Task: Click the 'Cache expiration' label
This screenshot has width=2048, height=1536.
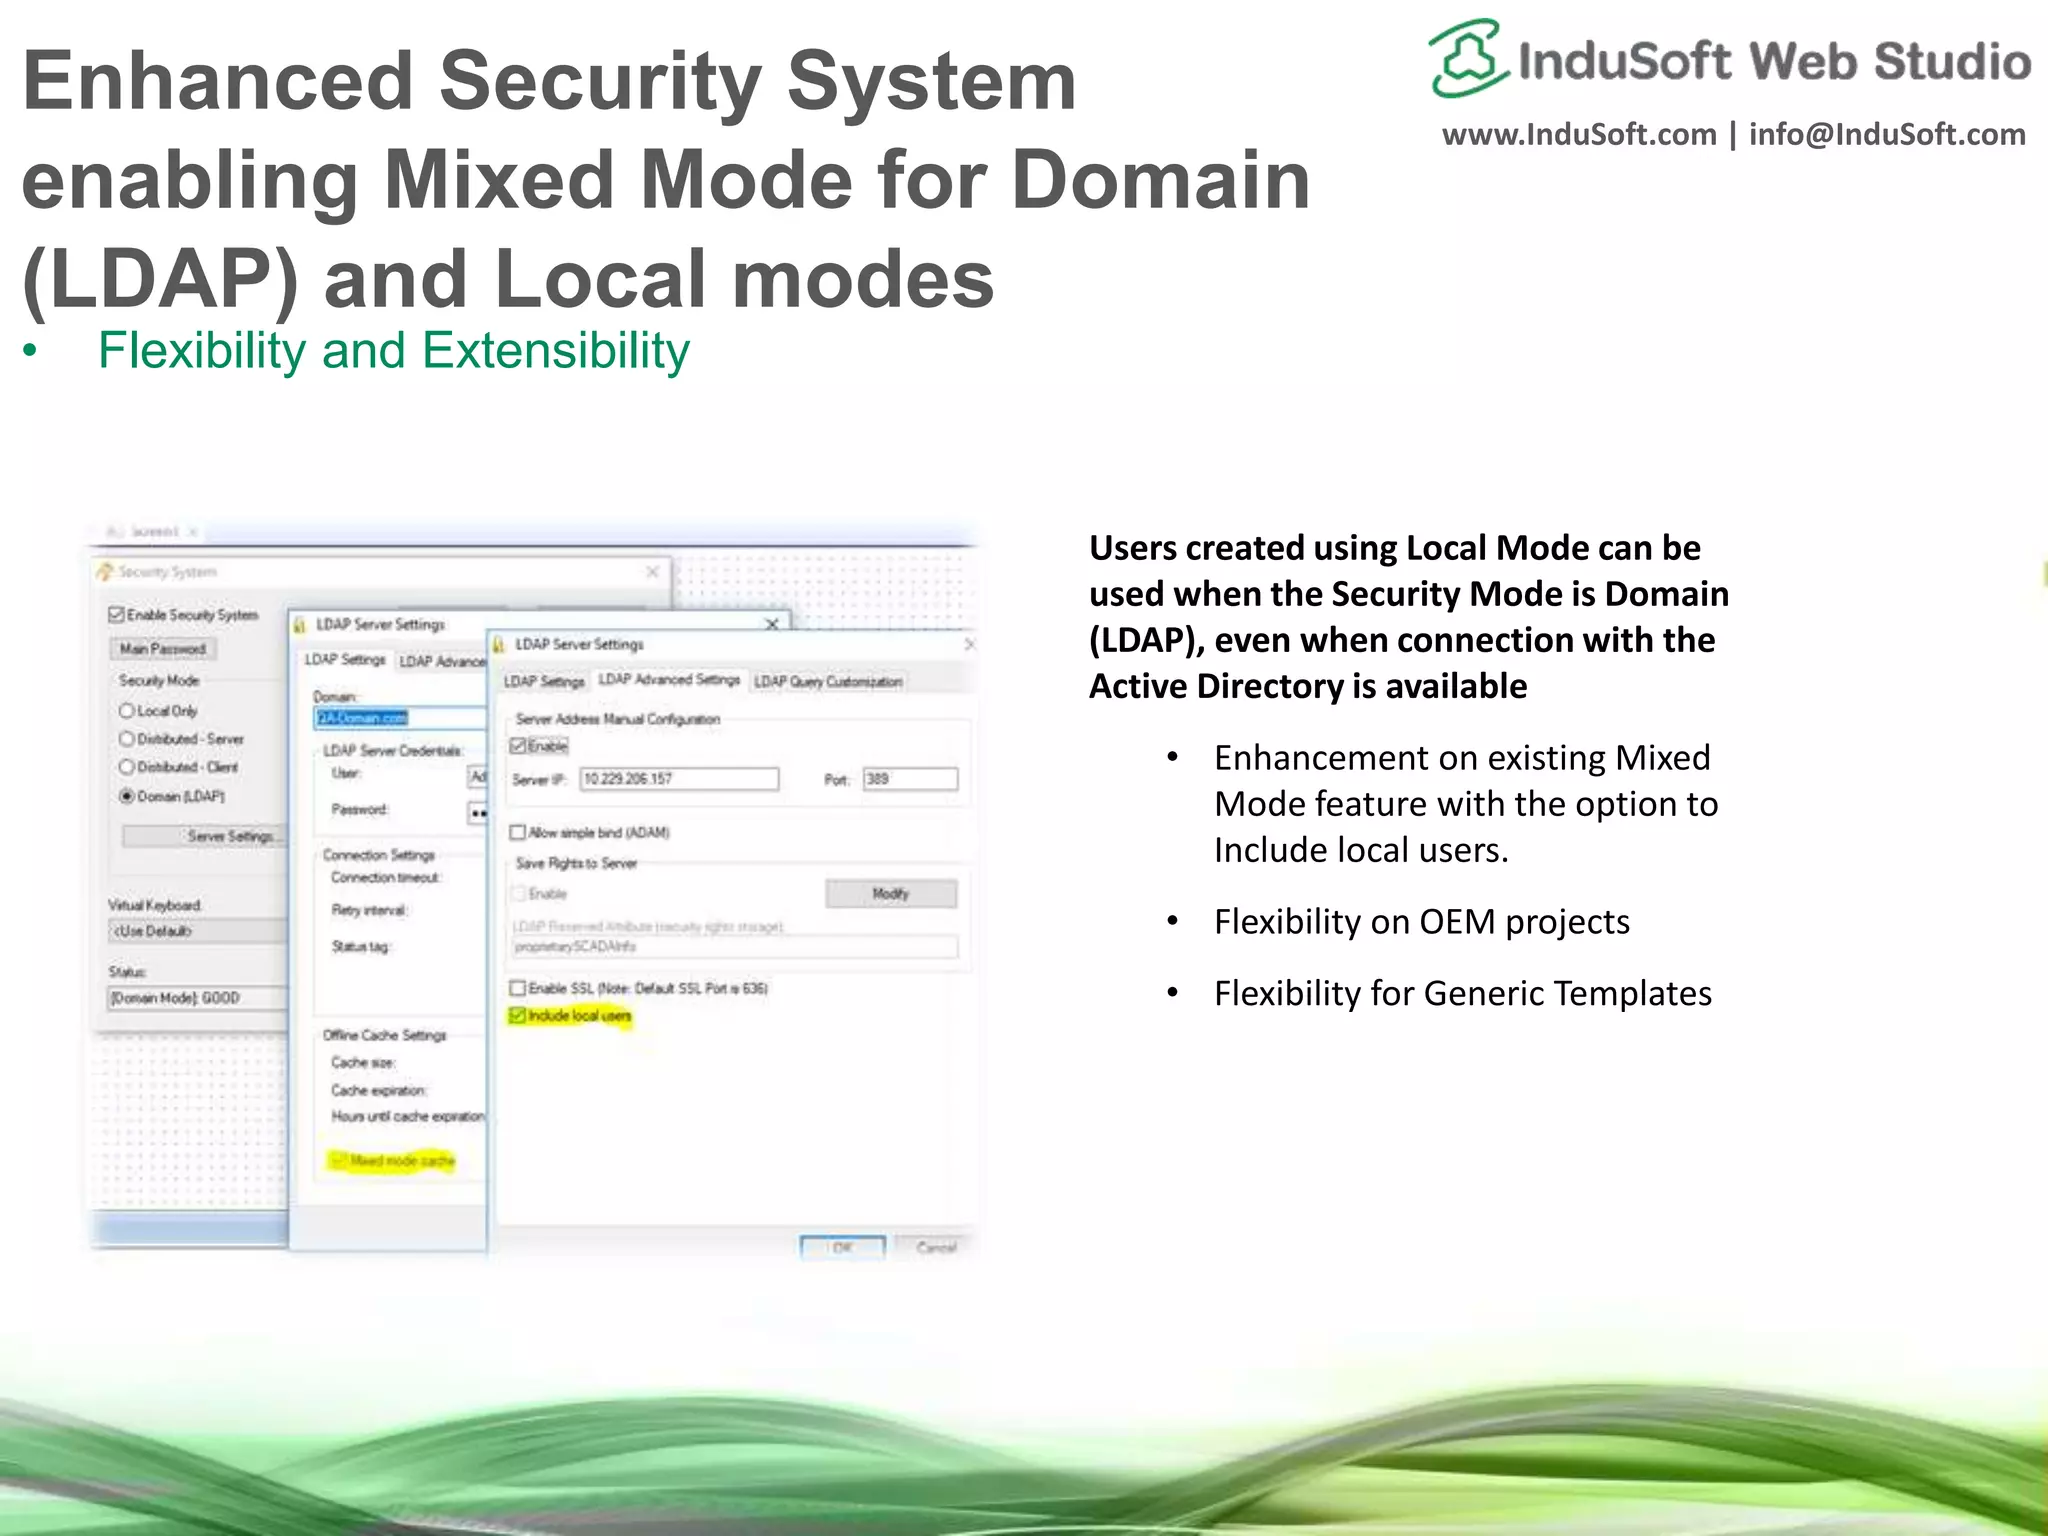Action: point(379,1090)
